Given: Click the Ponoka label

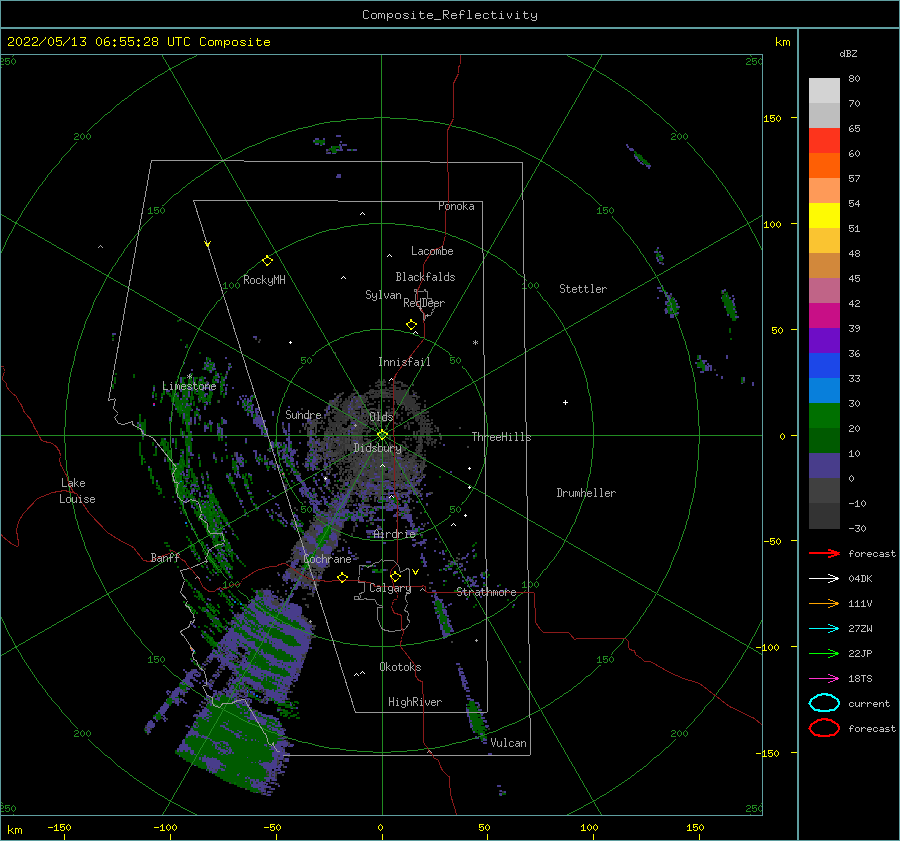Looking at the screenshot, I should 456,206.
